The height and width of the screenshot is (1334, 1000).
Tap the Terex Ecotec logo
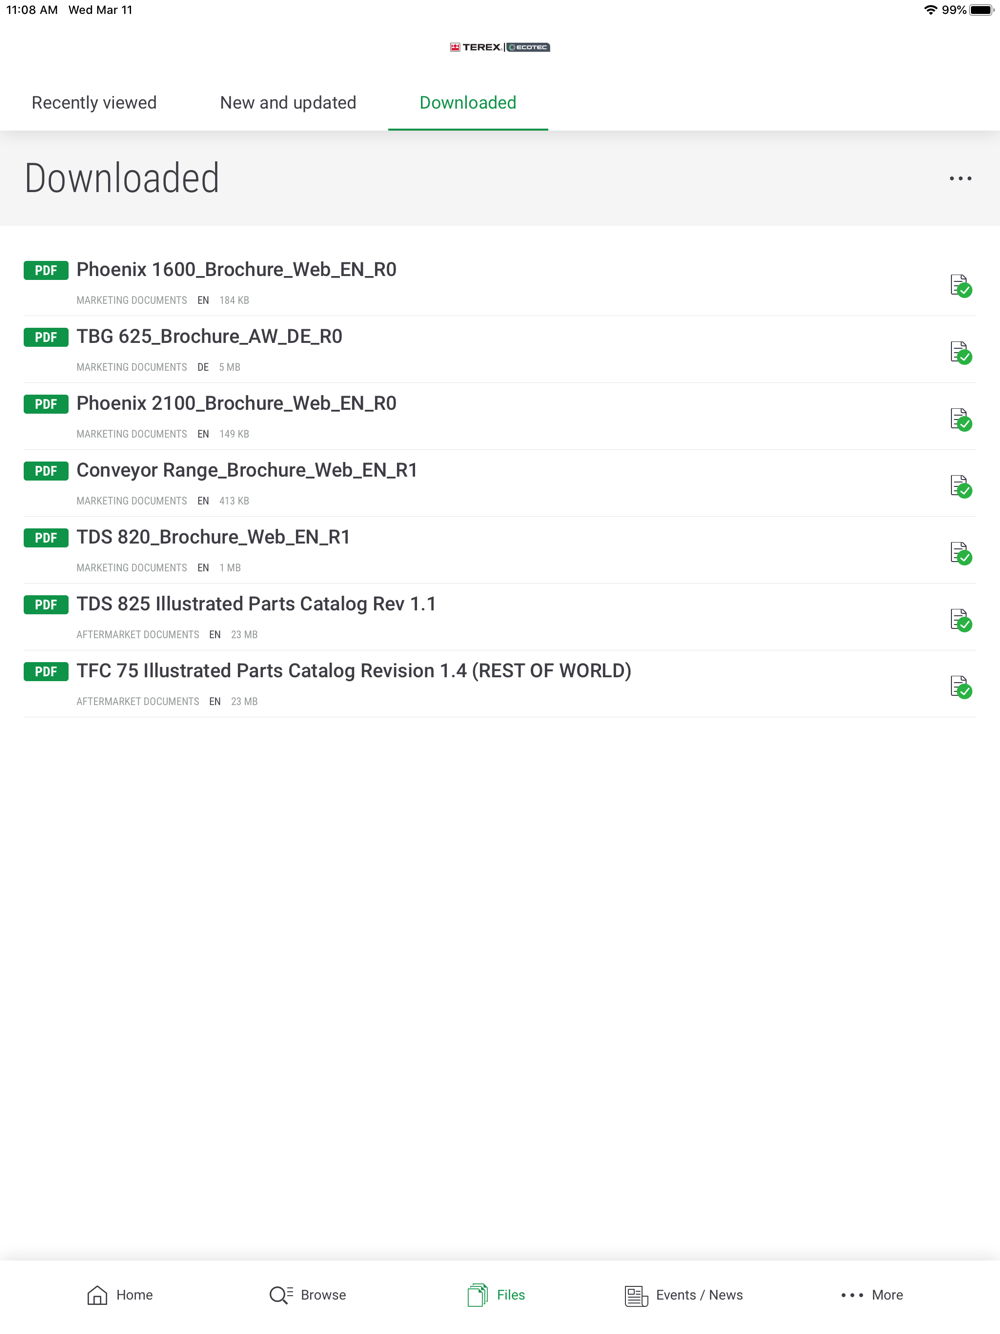pyautogui.click(x=500, y=47)
